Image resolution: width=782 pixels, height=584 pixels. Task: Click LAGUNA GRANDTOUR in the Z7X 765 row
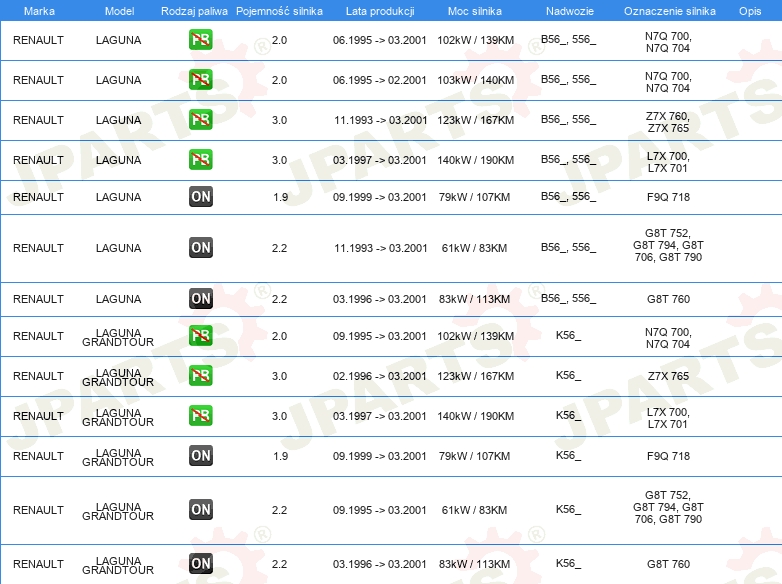(118, 378)
